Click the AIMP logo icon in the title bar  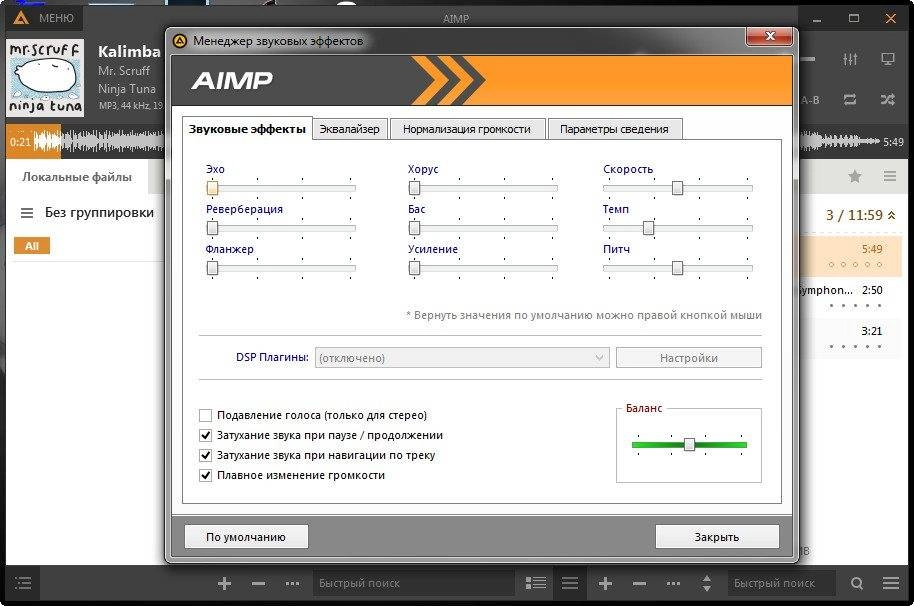pos(21,18)
